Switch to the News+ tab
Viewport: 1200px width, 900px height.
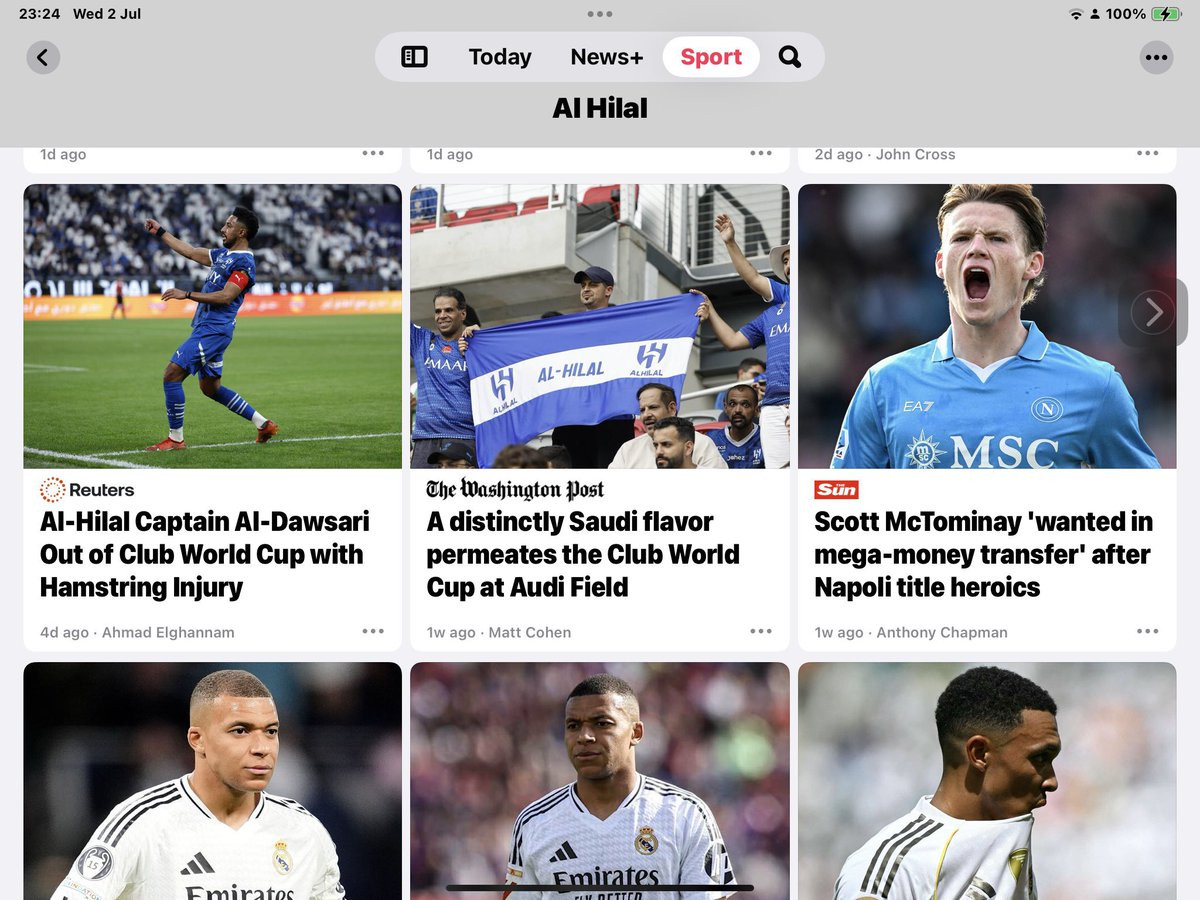606,57
